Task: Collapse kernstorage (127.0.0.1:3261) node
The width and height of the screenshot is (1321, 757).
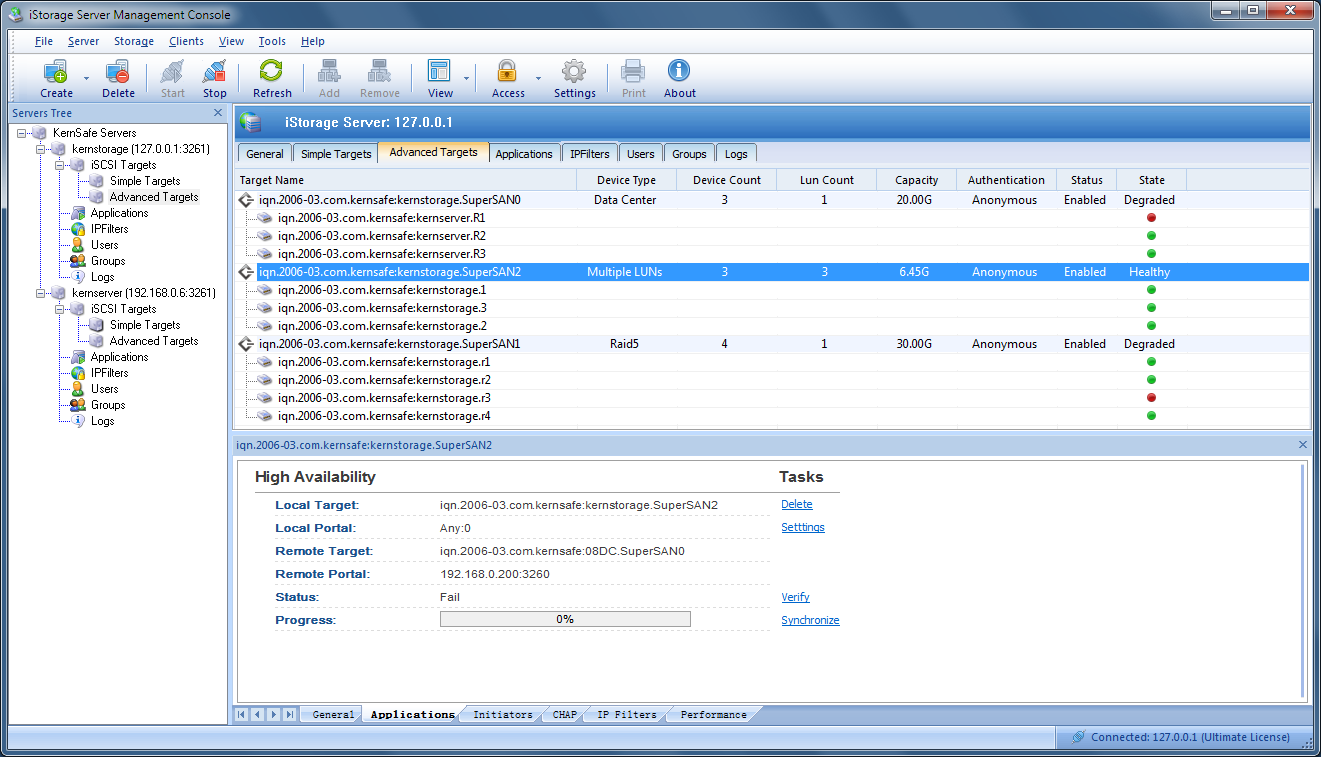Action: pyautogui.click(x=40, y=149)
